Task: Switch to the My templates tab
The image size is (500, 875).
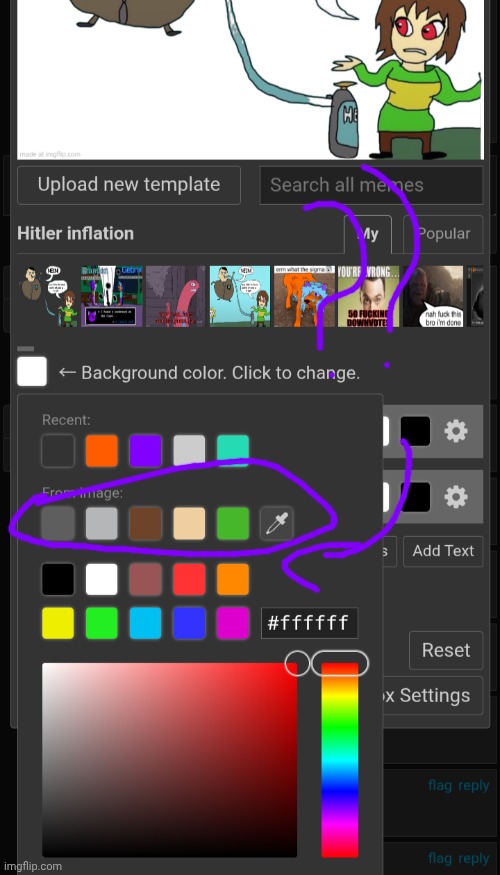Action: pyautogui.click(x=368, y=234)
